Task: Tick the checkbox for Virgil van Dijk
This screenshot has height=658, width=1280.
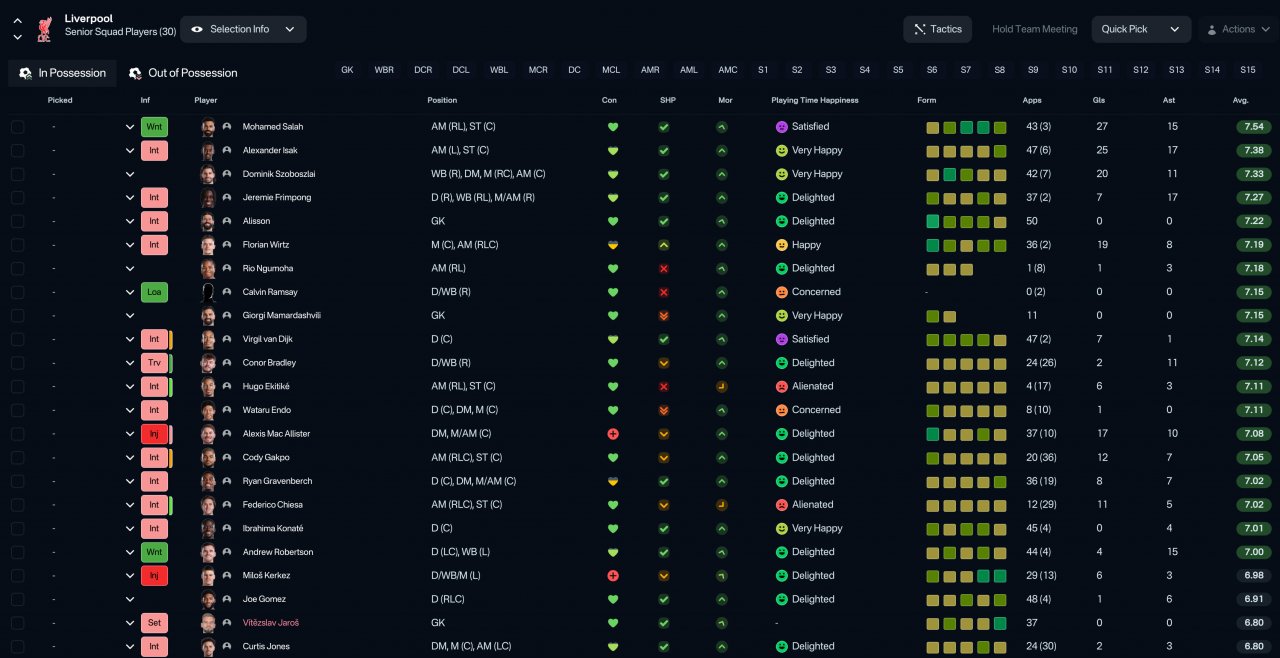Action: 17,340
